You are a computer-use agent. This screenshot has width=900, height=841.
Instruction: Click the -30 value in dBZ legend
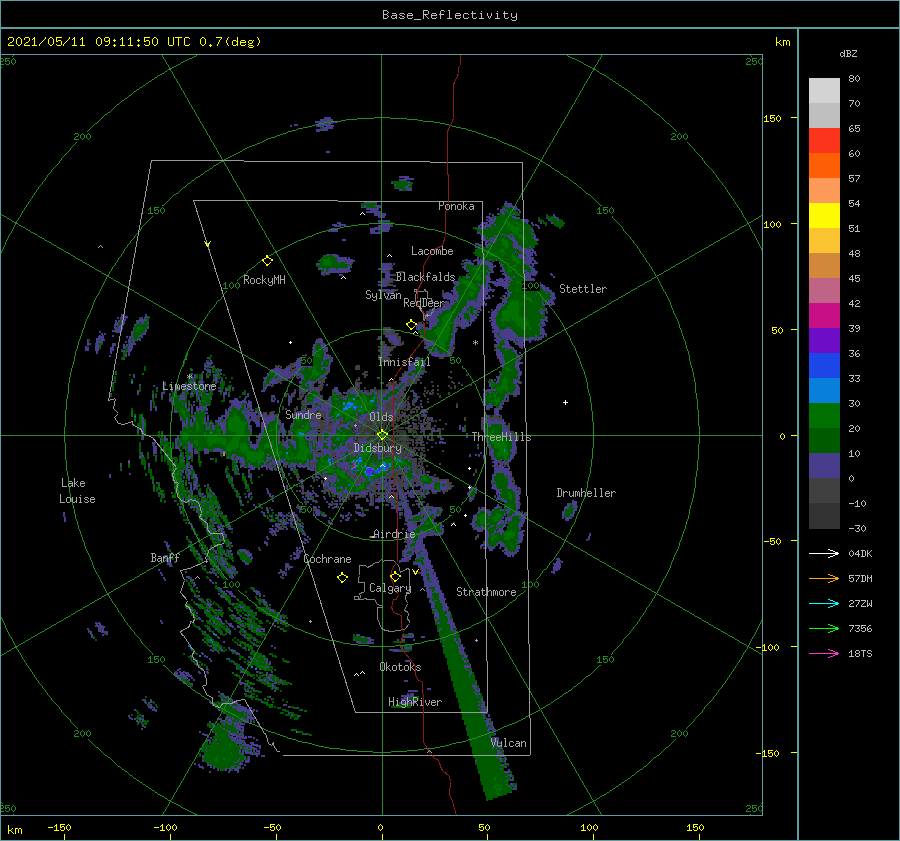coord(857,529)
